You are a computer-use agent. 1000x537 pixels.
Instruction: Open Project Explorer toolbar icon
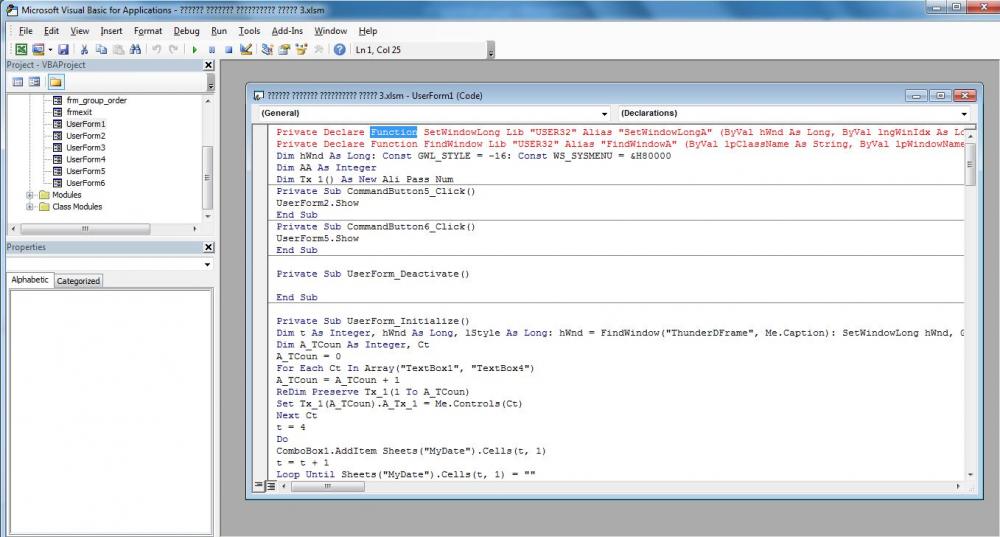(x=267, y=49)
